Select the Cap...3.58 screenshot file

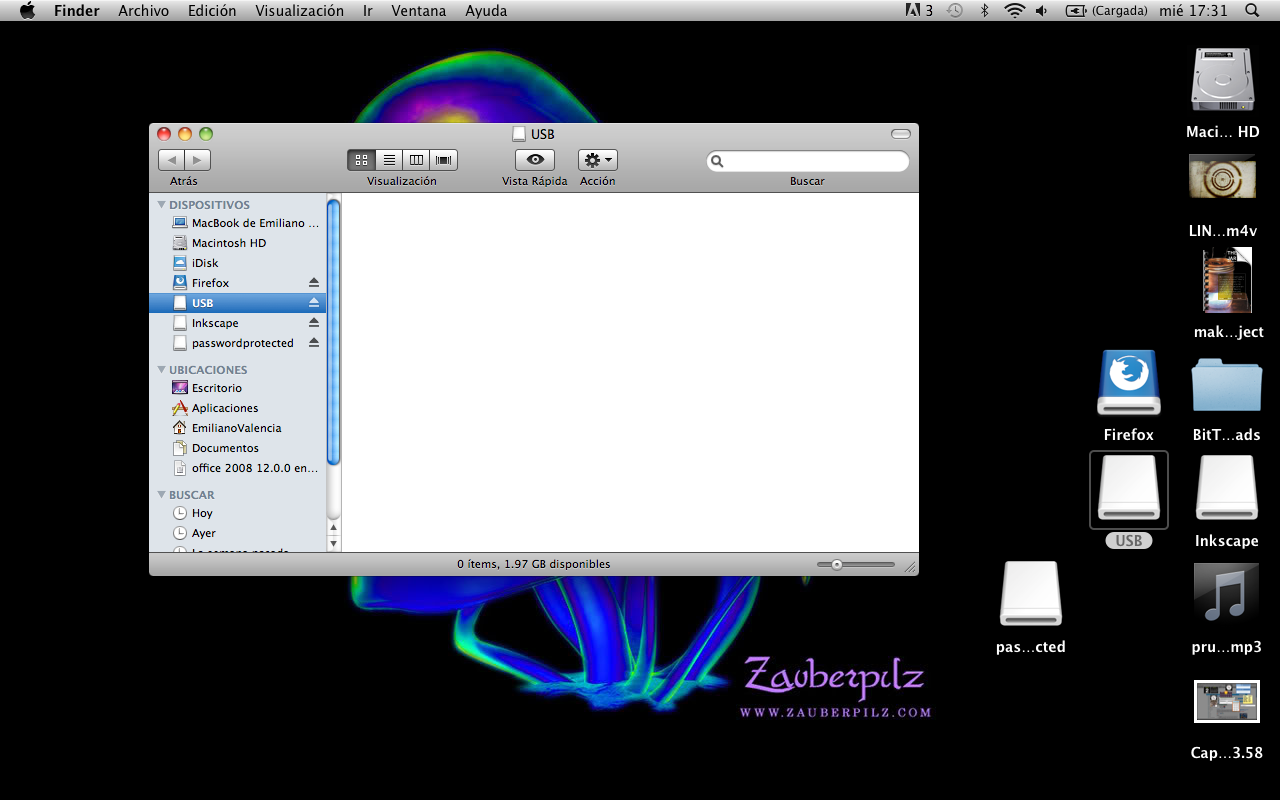[1227, 702]
